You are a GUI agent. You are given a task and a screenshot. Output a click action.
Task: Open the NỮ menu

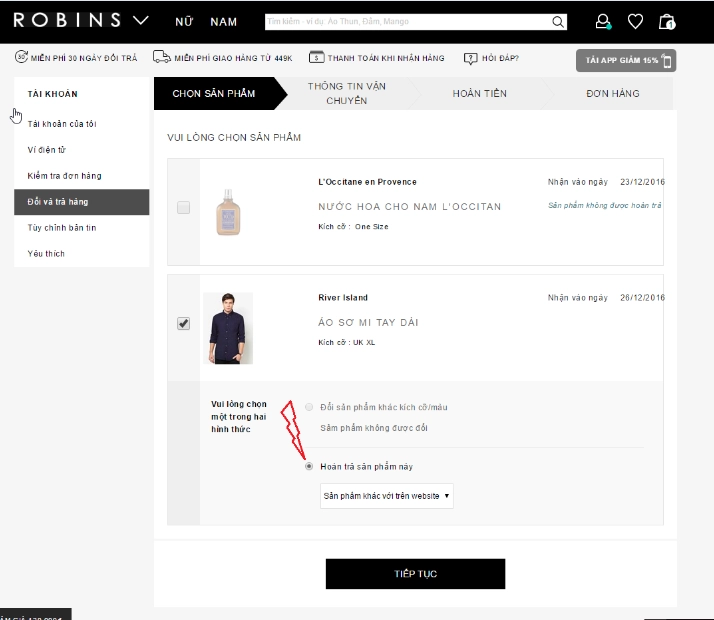click(x=184, y=21)
